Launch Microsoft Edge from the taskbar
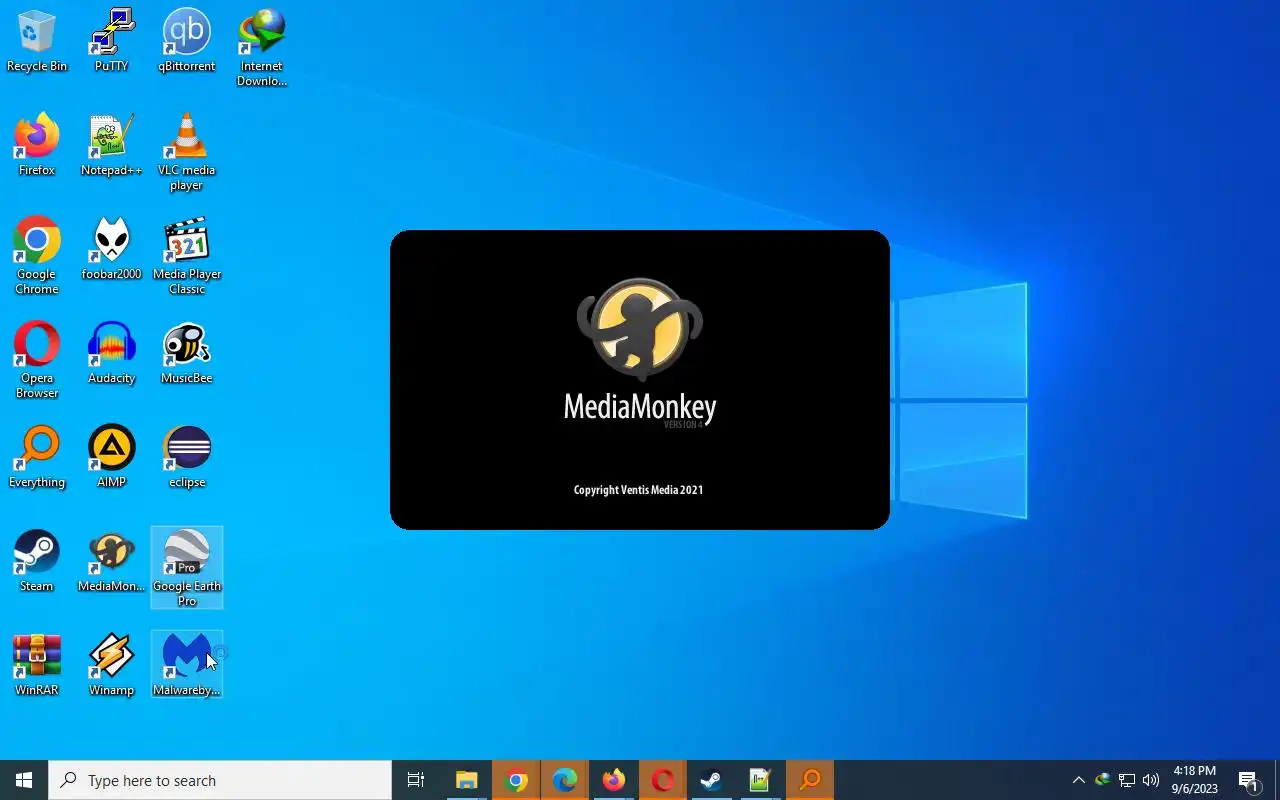 [565, 780]
